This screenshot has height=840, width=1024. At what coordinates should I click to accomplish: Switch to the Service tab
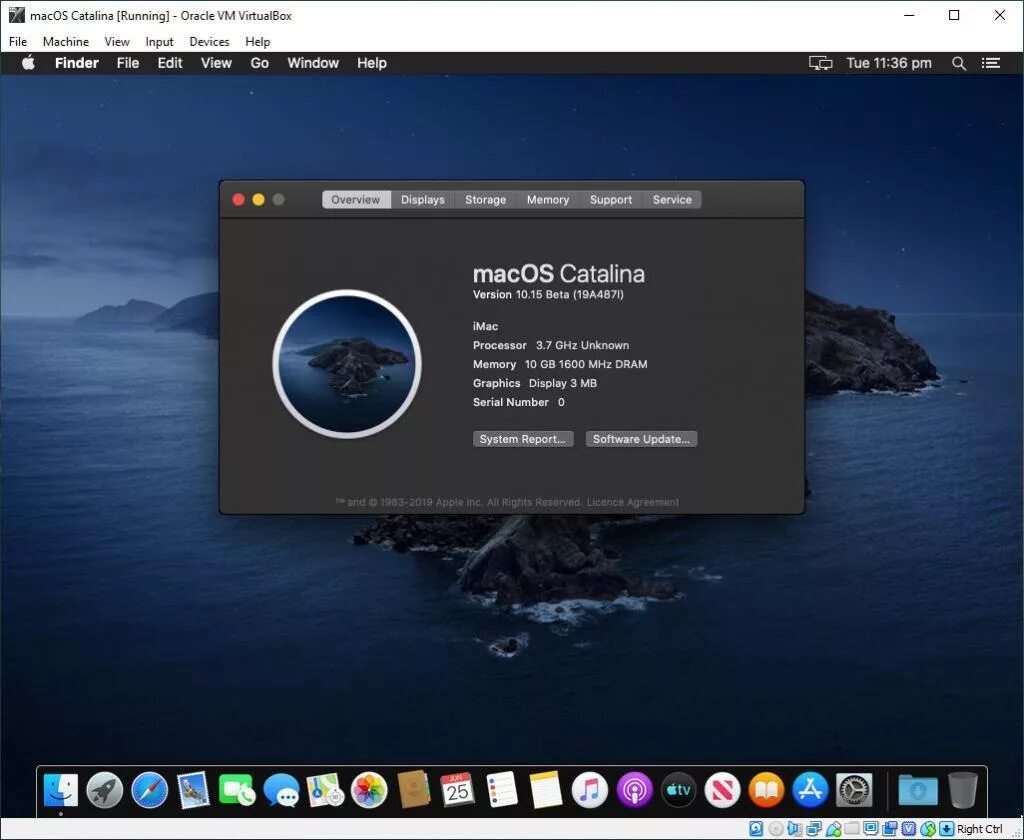point(672,200)
